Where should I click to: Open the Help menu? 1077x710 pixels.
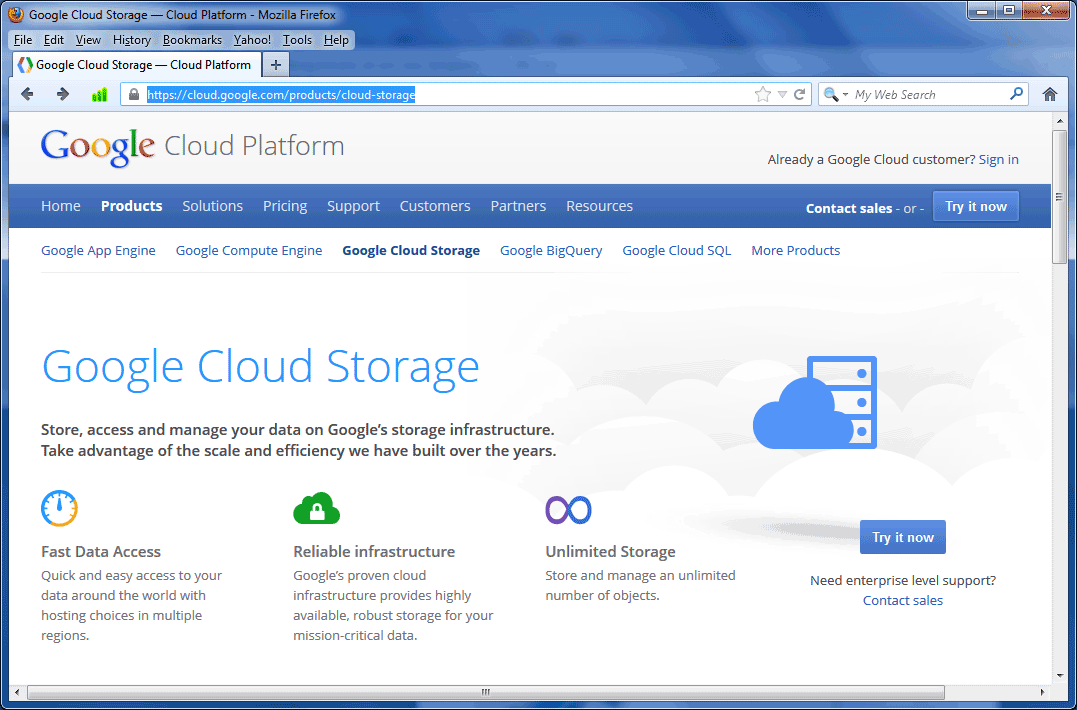coord(336,40)
